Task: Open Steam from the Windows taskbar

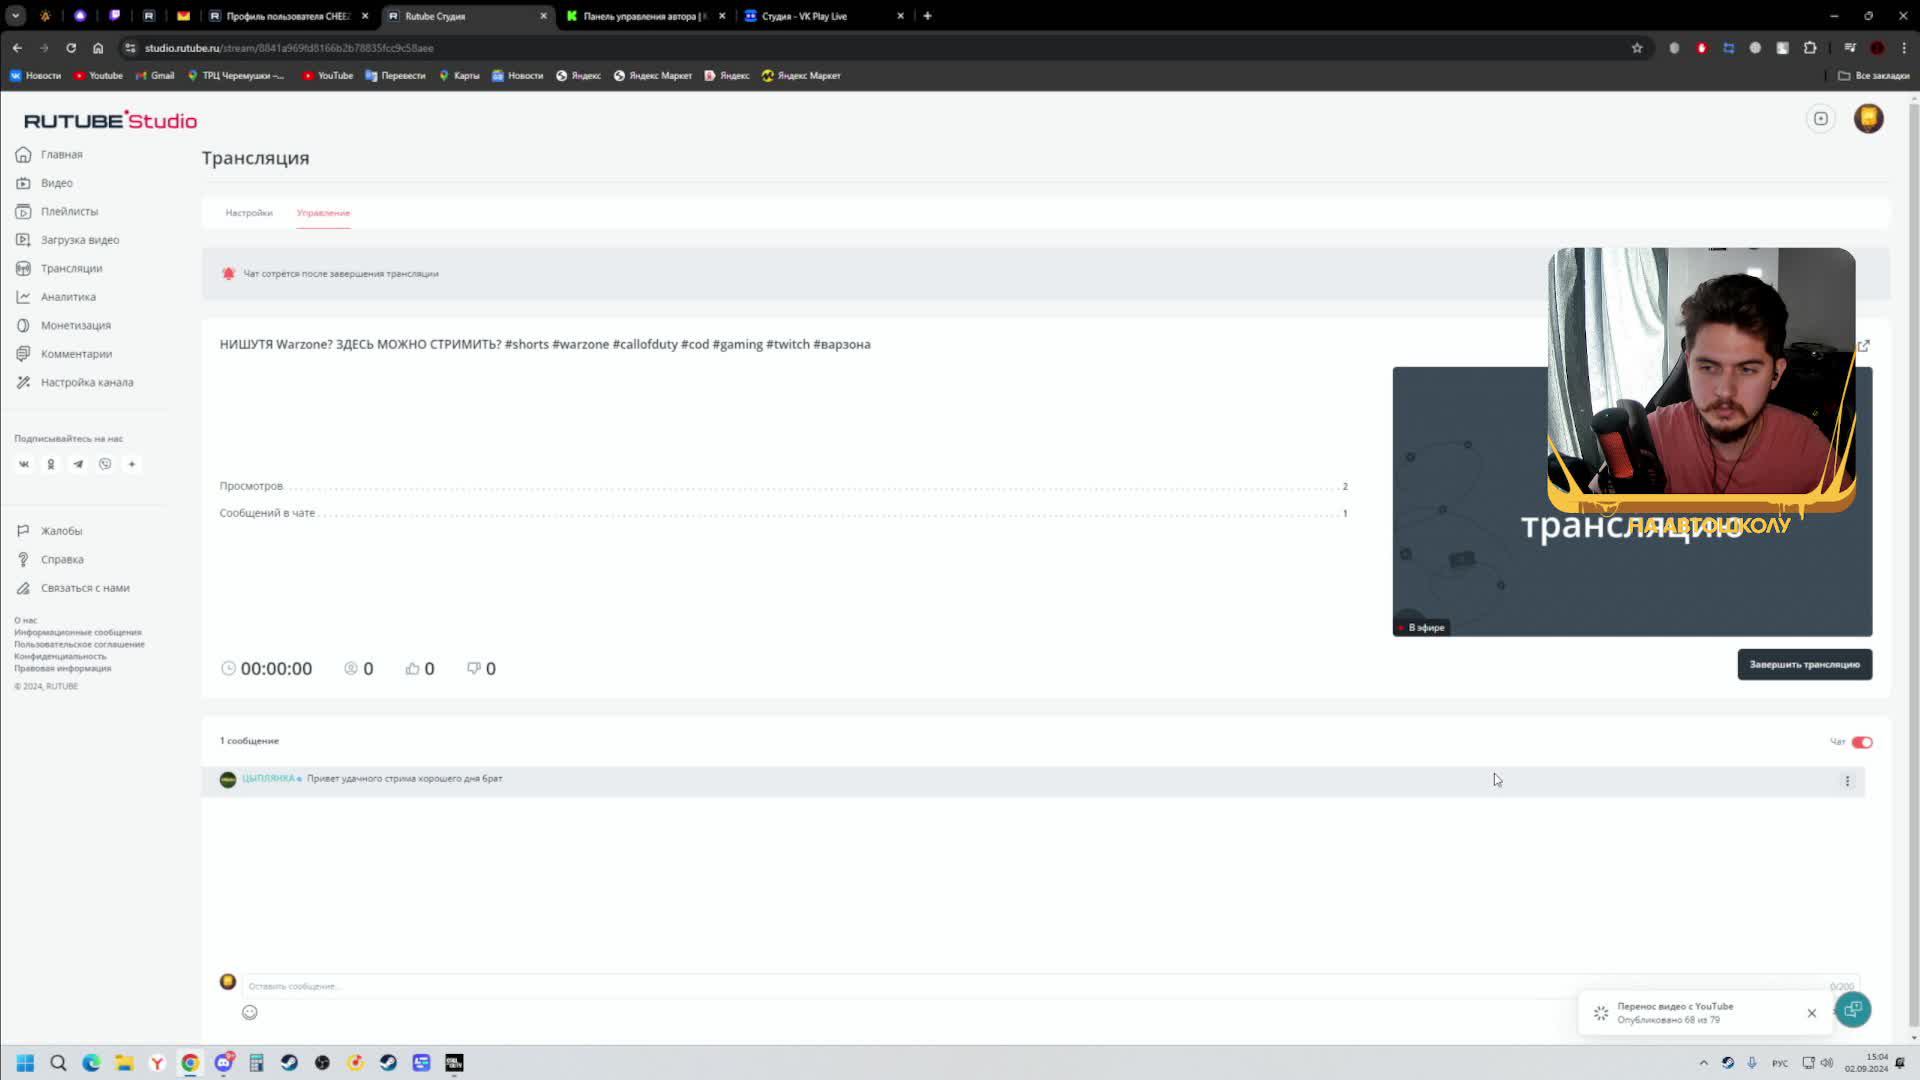Action: coord(289,1063)
